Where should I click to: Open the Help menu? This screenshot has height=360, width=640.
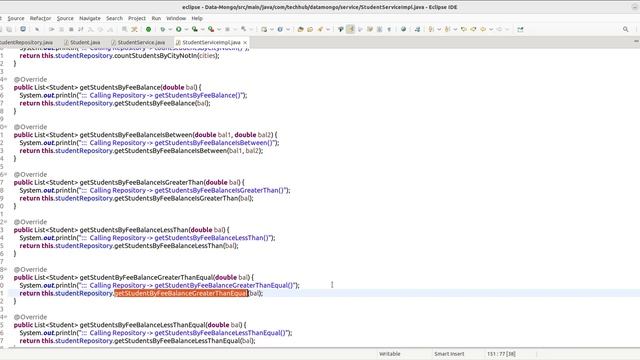(x=197, y=18)
